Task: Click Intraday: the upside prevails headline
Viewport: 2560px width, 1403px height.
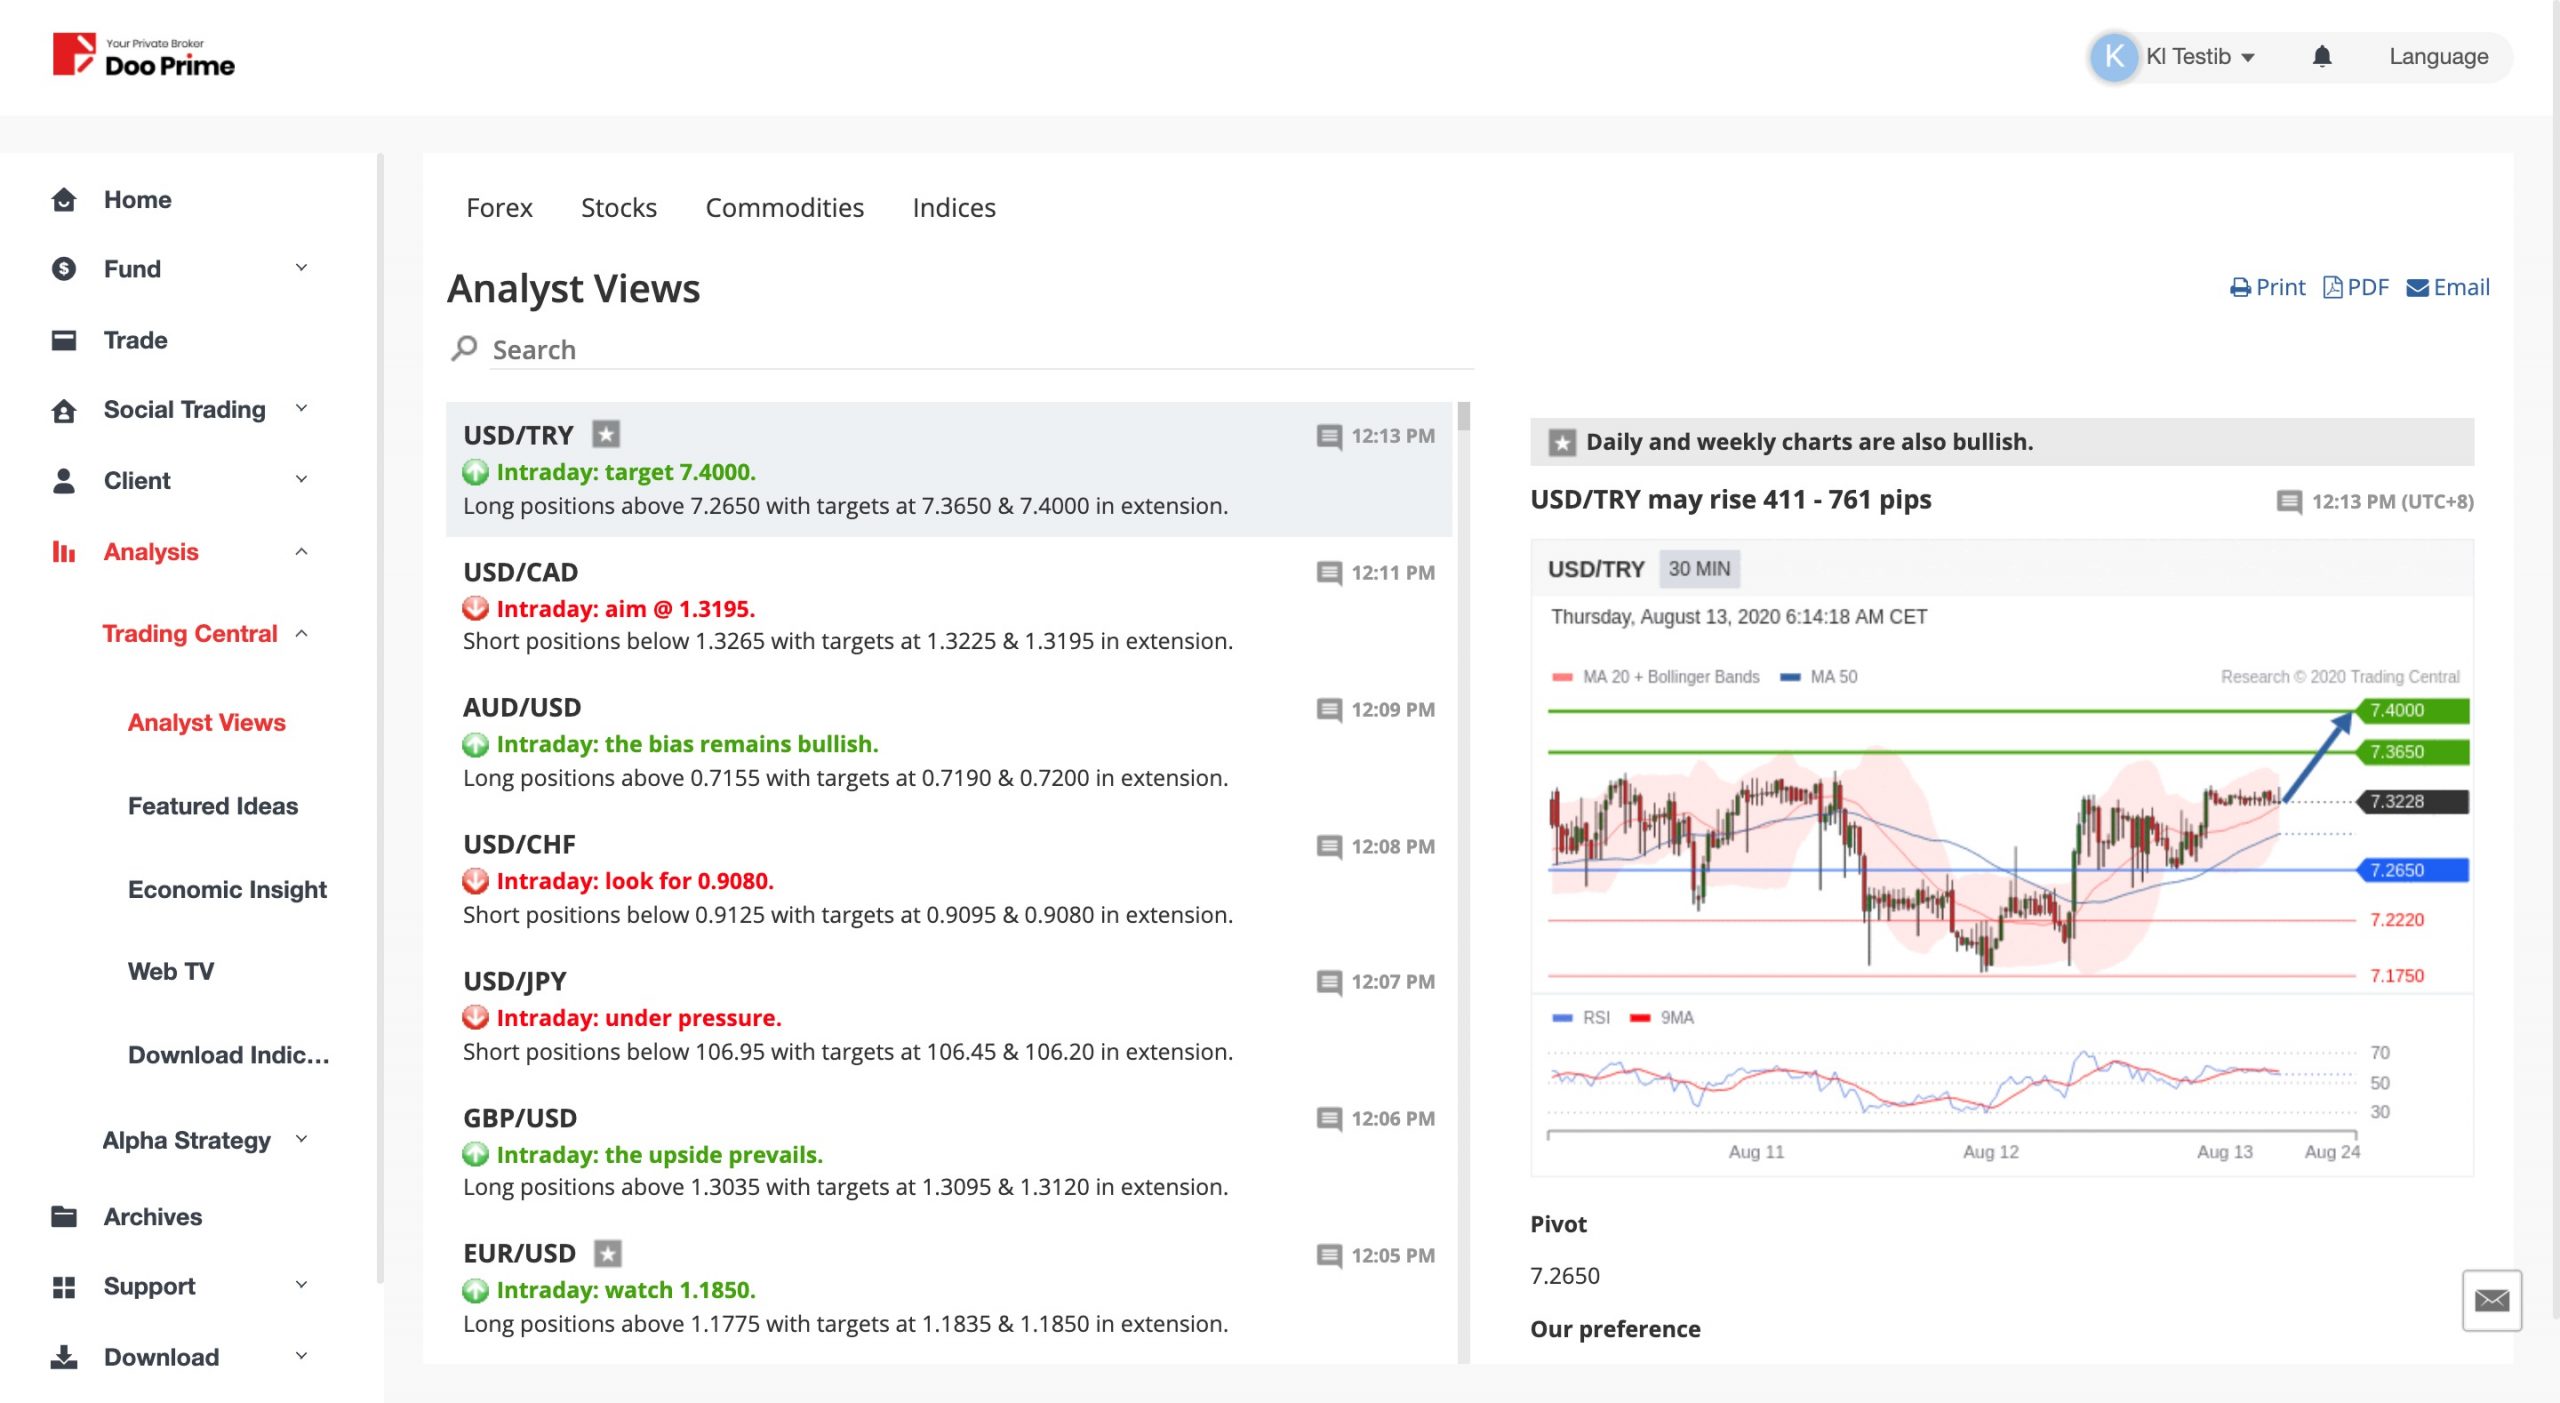Action: point(660,1154)
